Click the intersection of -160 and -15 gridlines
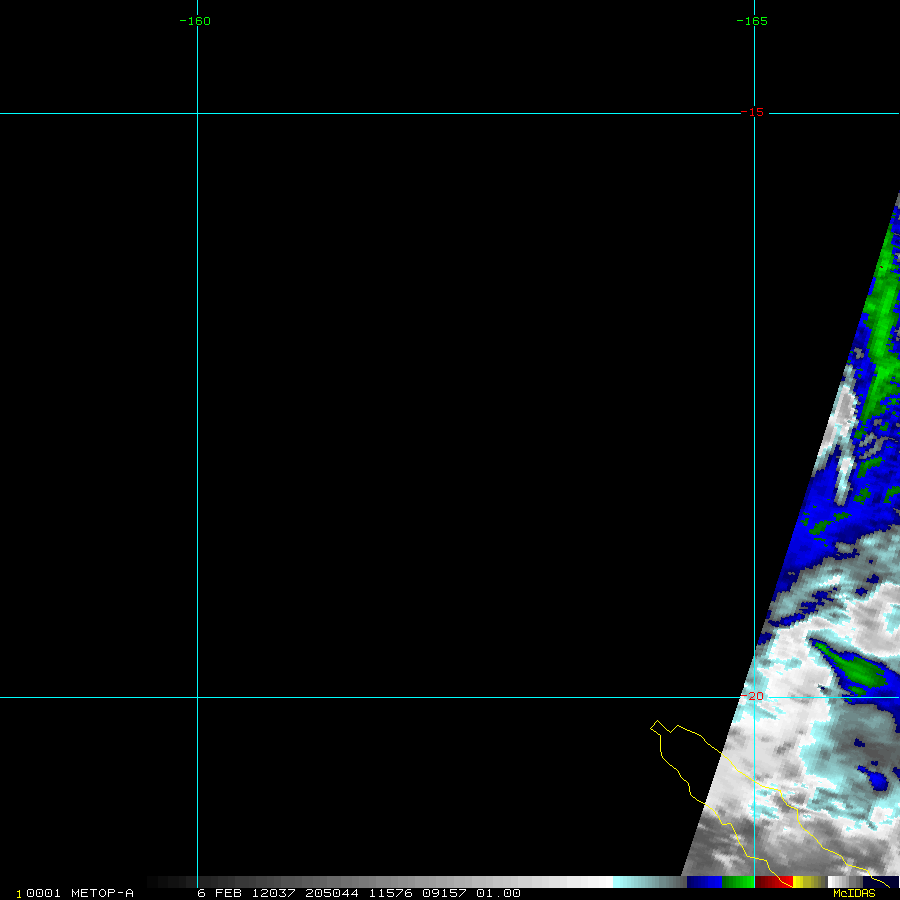Viewport: 900px width, 900px height. pyautogui.click(x=197, y=113)
